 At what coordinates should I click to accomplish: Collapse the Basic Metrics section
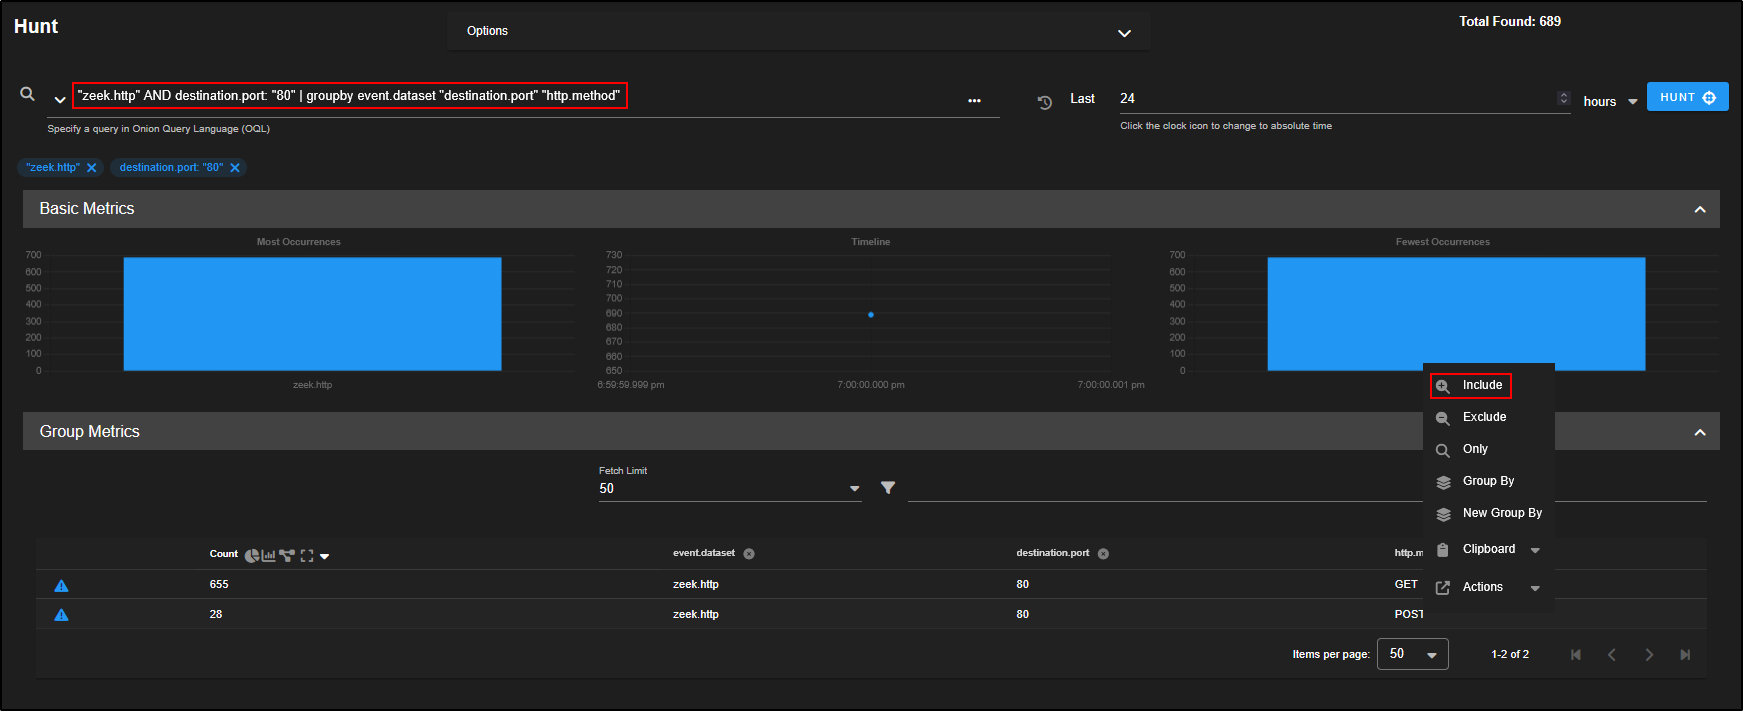[x=1700, y=210]
